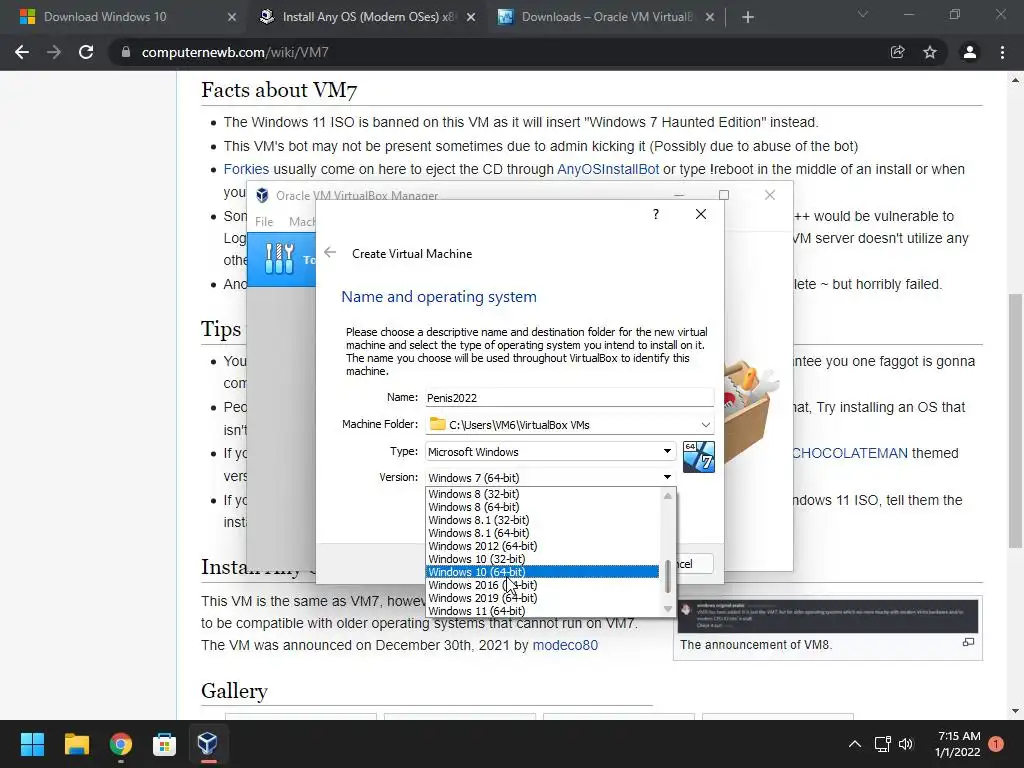
Task: Open Chrome from the taskbar
Action: [121, 744]
